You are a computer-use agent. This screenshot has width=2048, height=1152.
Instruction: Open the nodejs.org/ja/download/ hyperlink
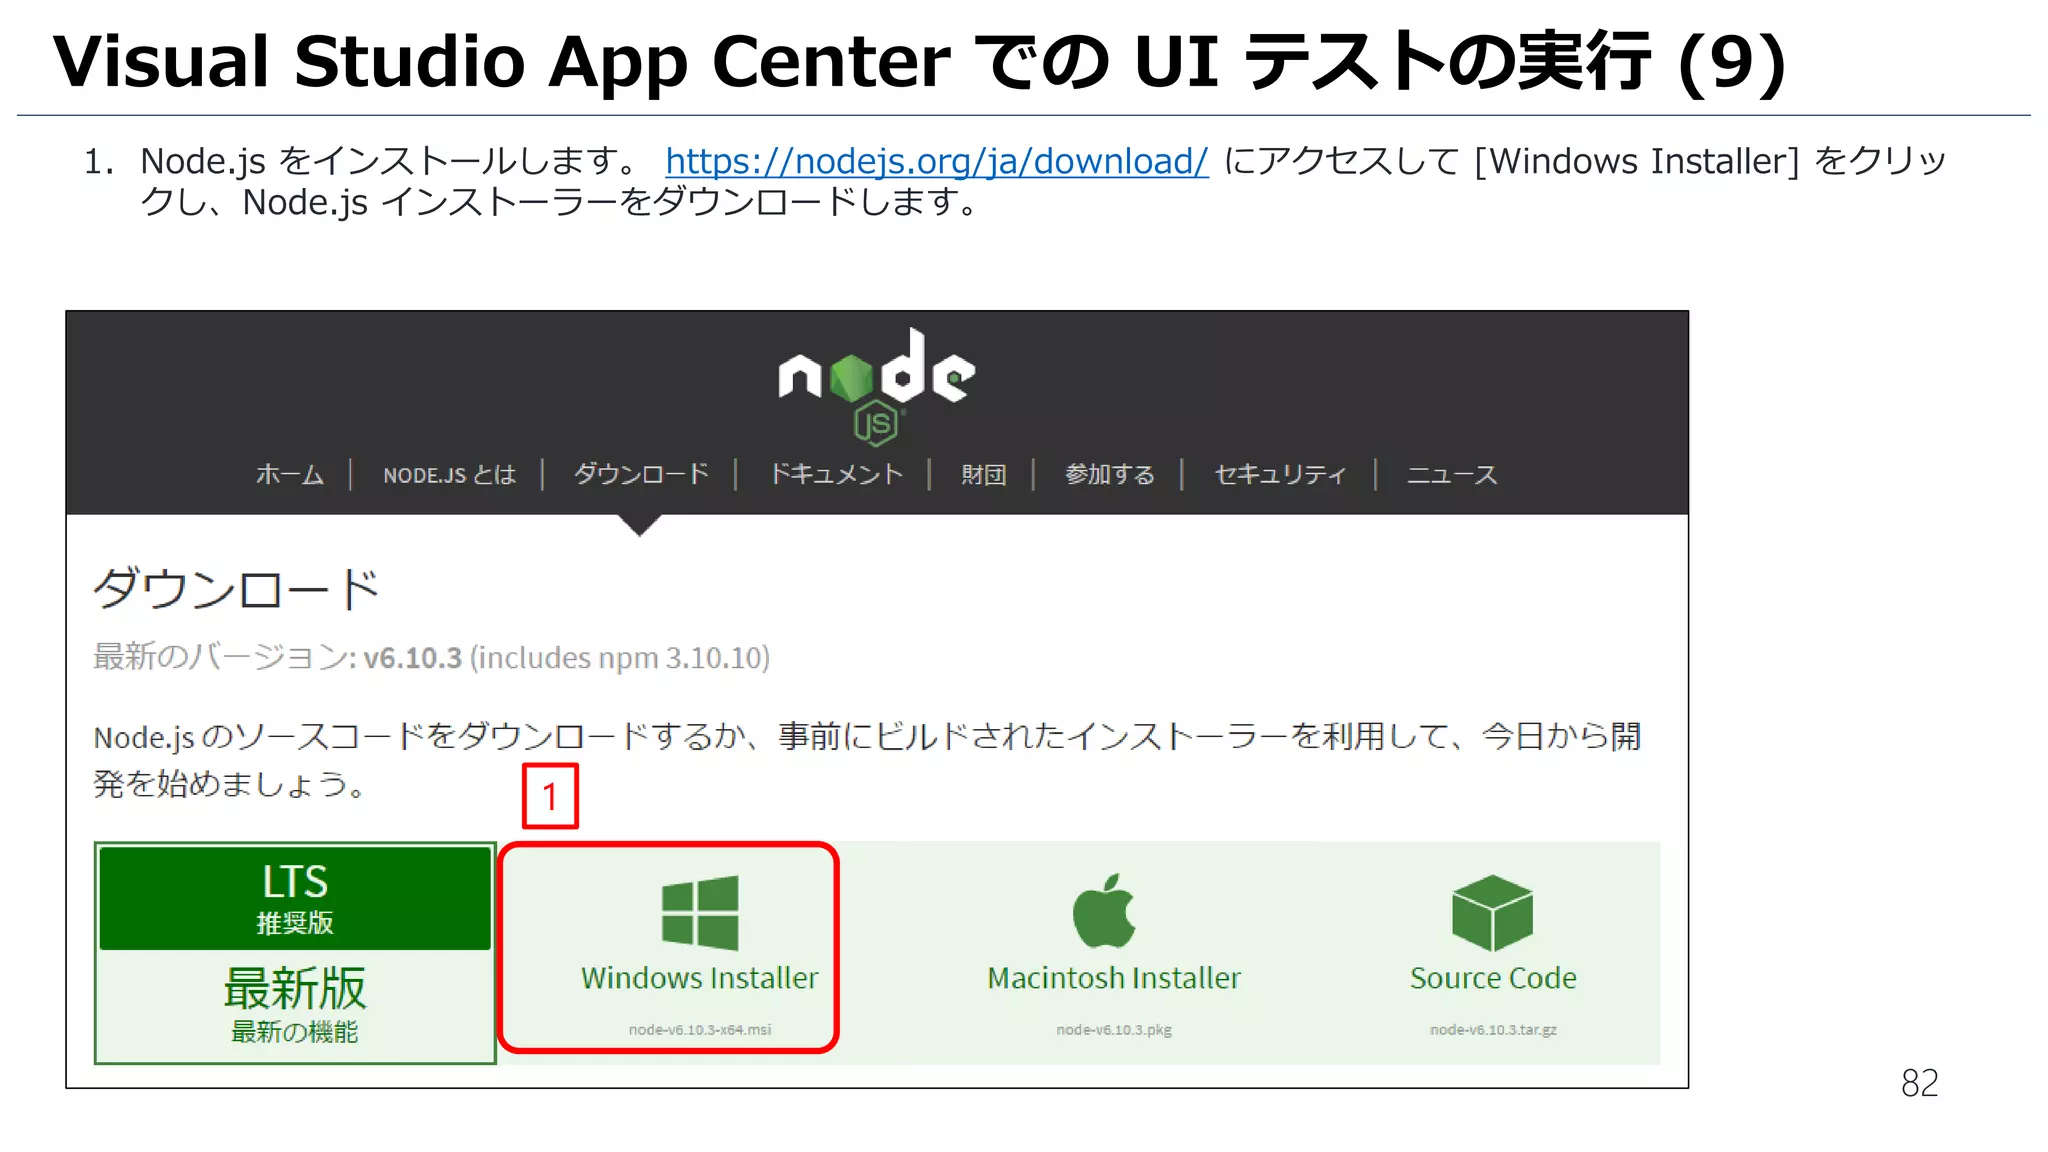pyautogui.click(x=936, y=161)
